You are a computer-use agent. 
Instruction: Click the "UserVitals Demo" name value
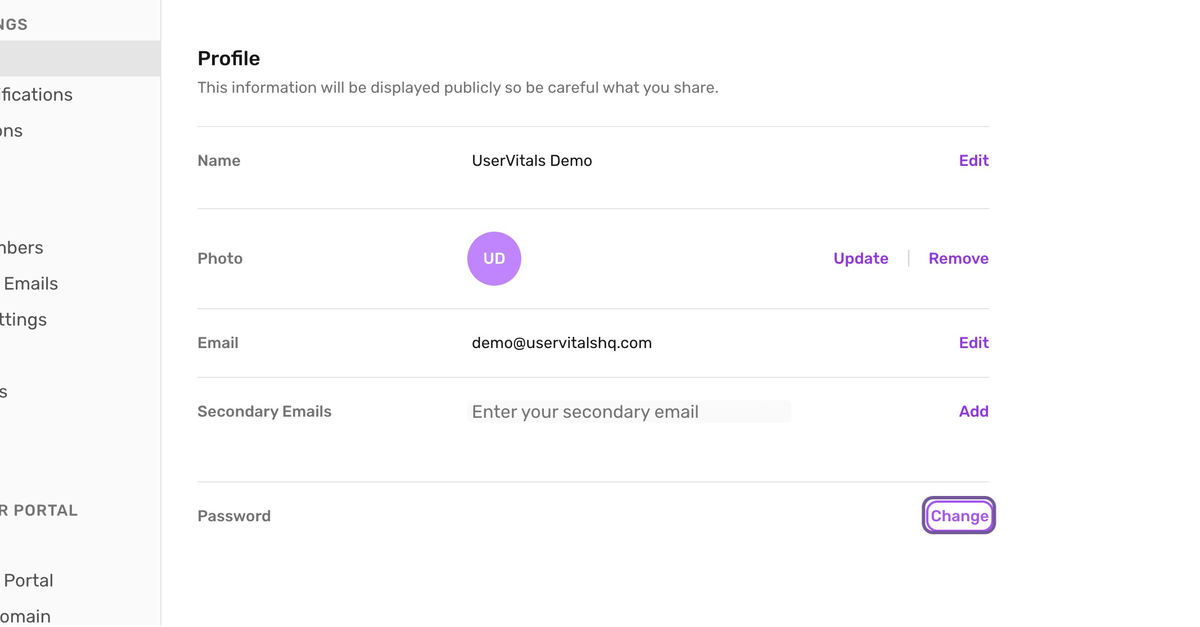[532, 160]
